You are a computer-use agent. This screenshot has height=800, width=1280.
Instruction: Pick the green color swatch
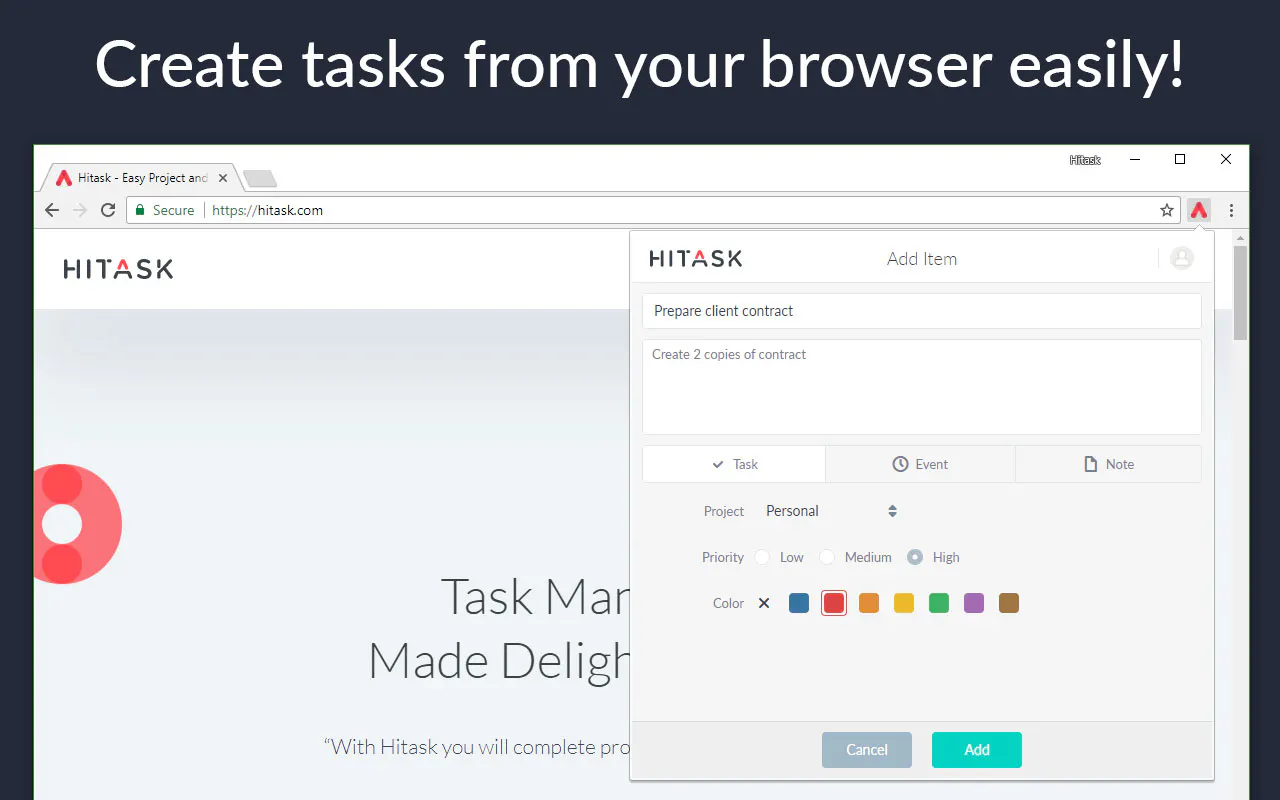point(939,603)
